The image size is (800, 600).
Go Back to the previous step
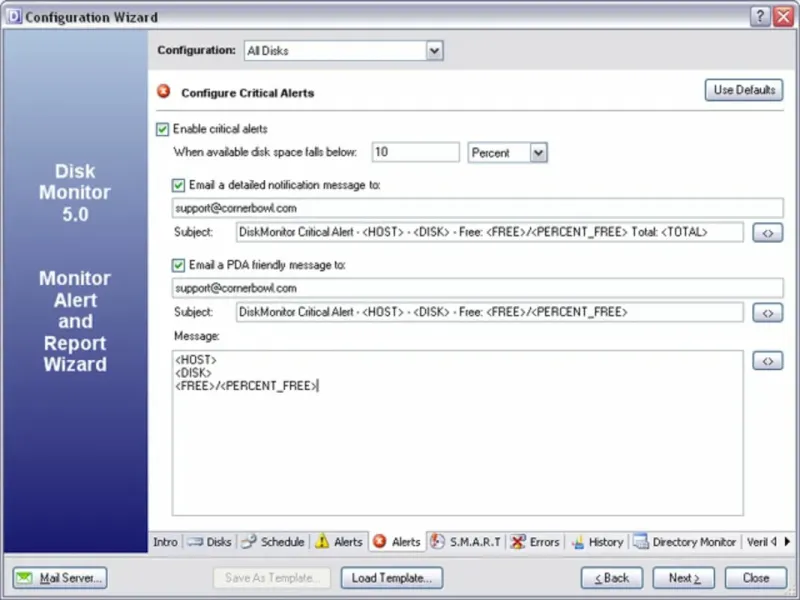click(612, 578)
